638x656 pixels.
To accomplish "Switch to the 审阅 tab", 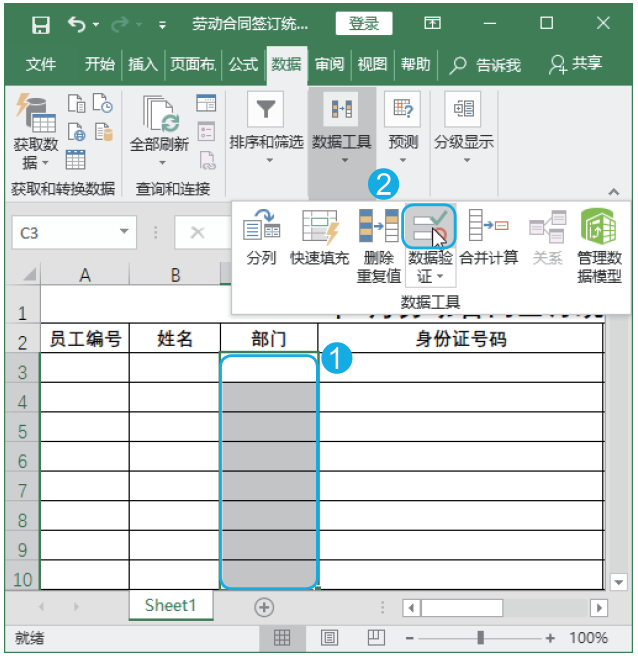I will pos(329,64).
